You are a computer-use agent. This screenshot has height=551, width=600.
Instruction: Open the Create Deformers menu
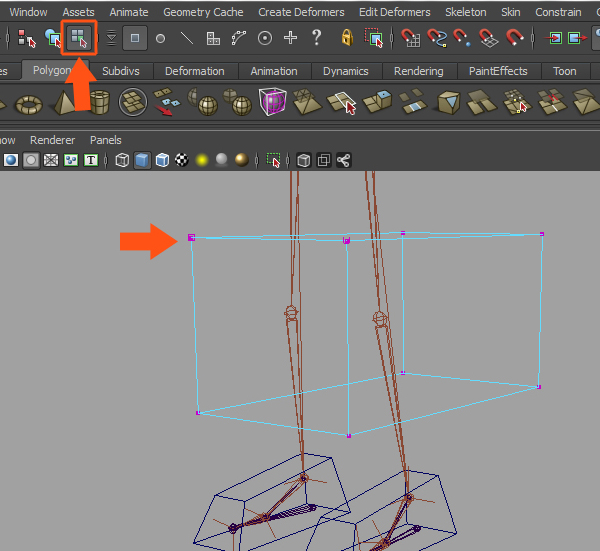(x=301, y=12)
